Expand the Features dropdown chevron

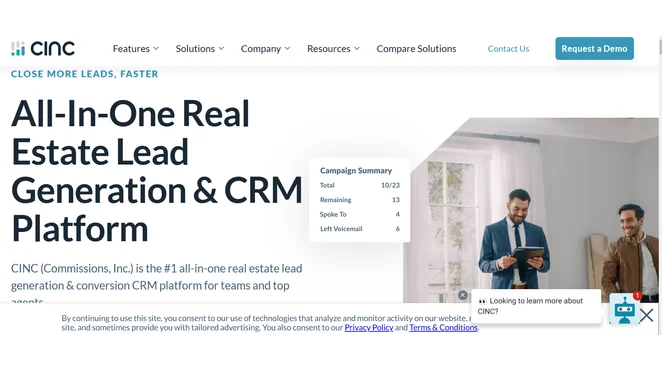tap(156, 49)
